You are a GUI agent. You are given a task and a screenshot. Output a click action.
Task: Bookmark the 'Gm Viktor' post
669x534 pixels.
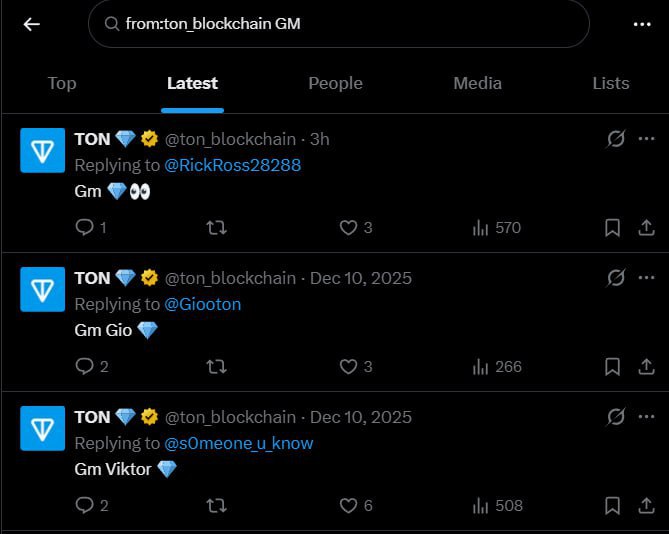[612, 506]
